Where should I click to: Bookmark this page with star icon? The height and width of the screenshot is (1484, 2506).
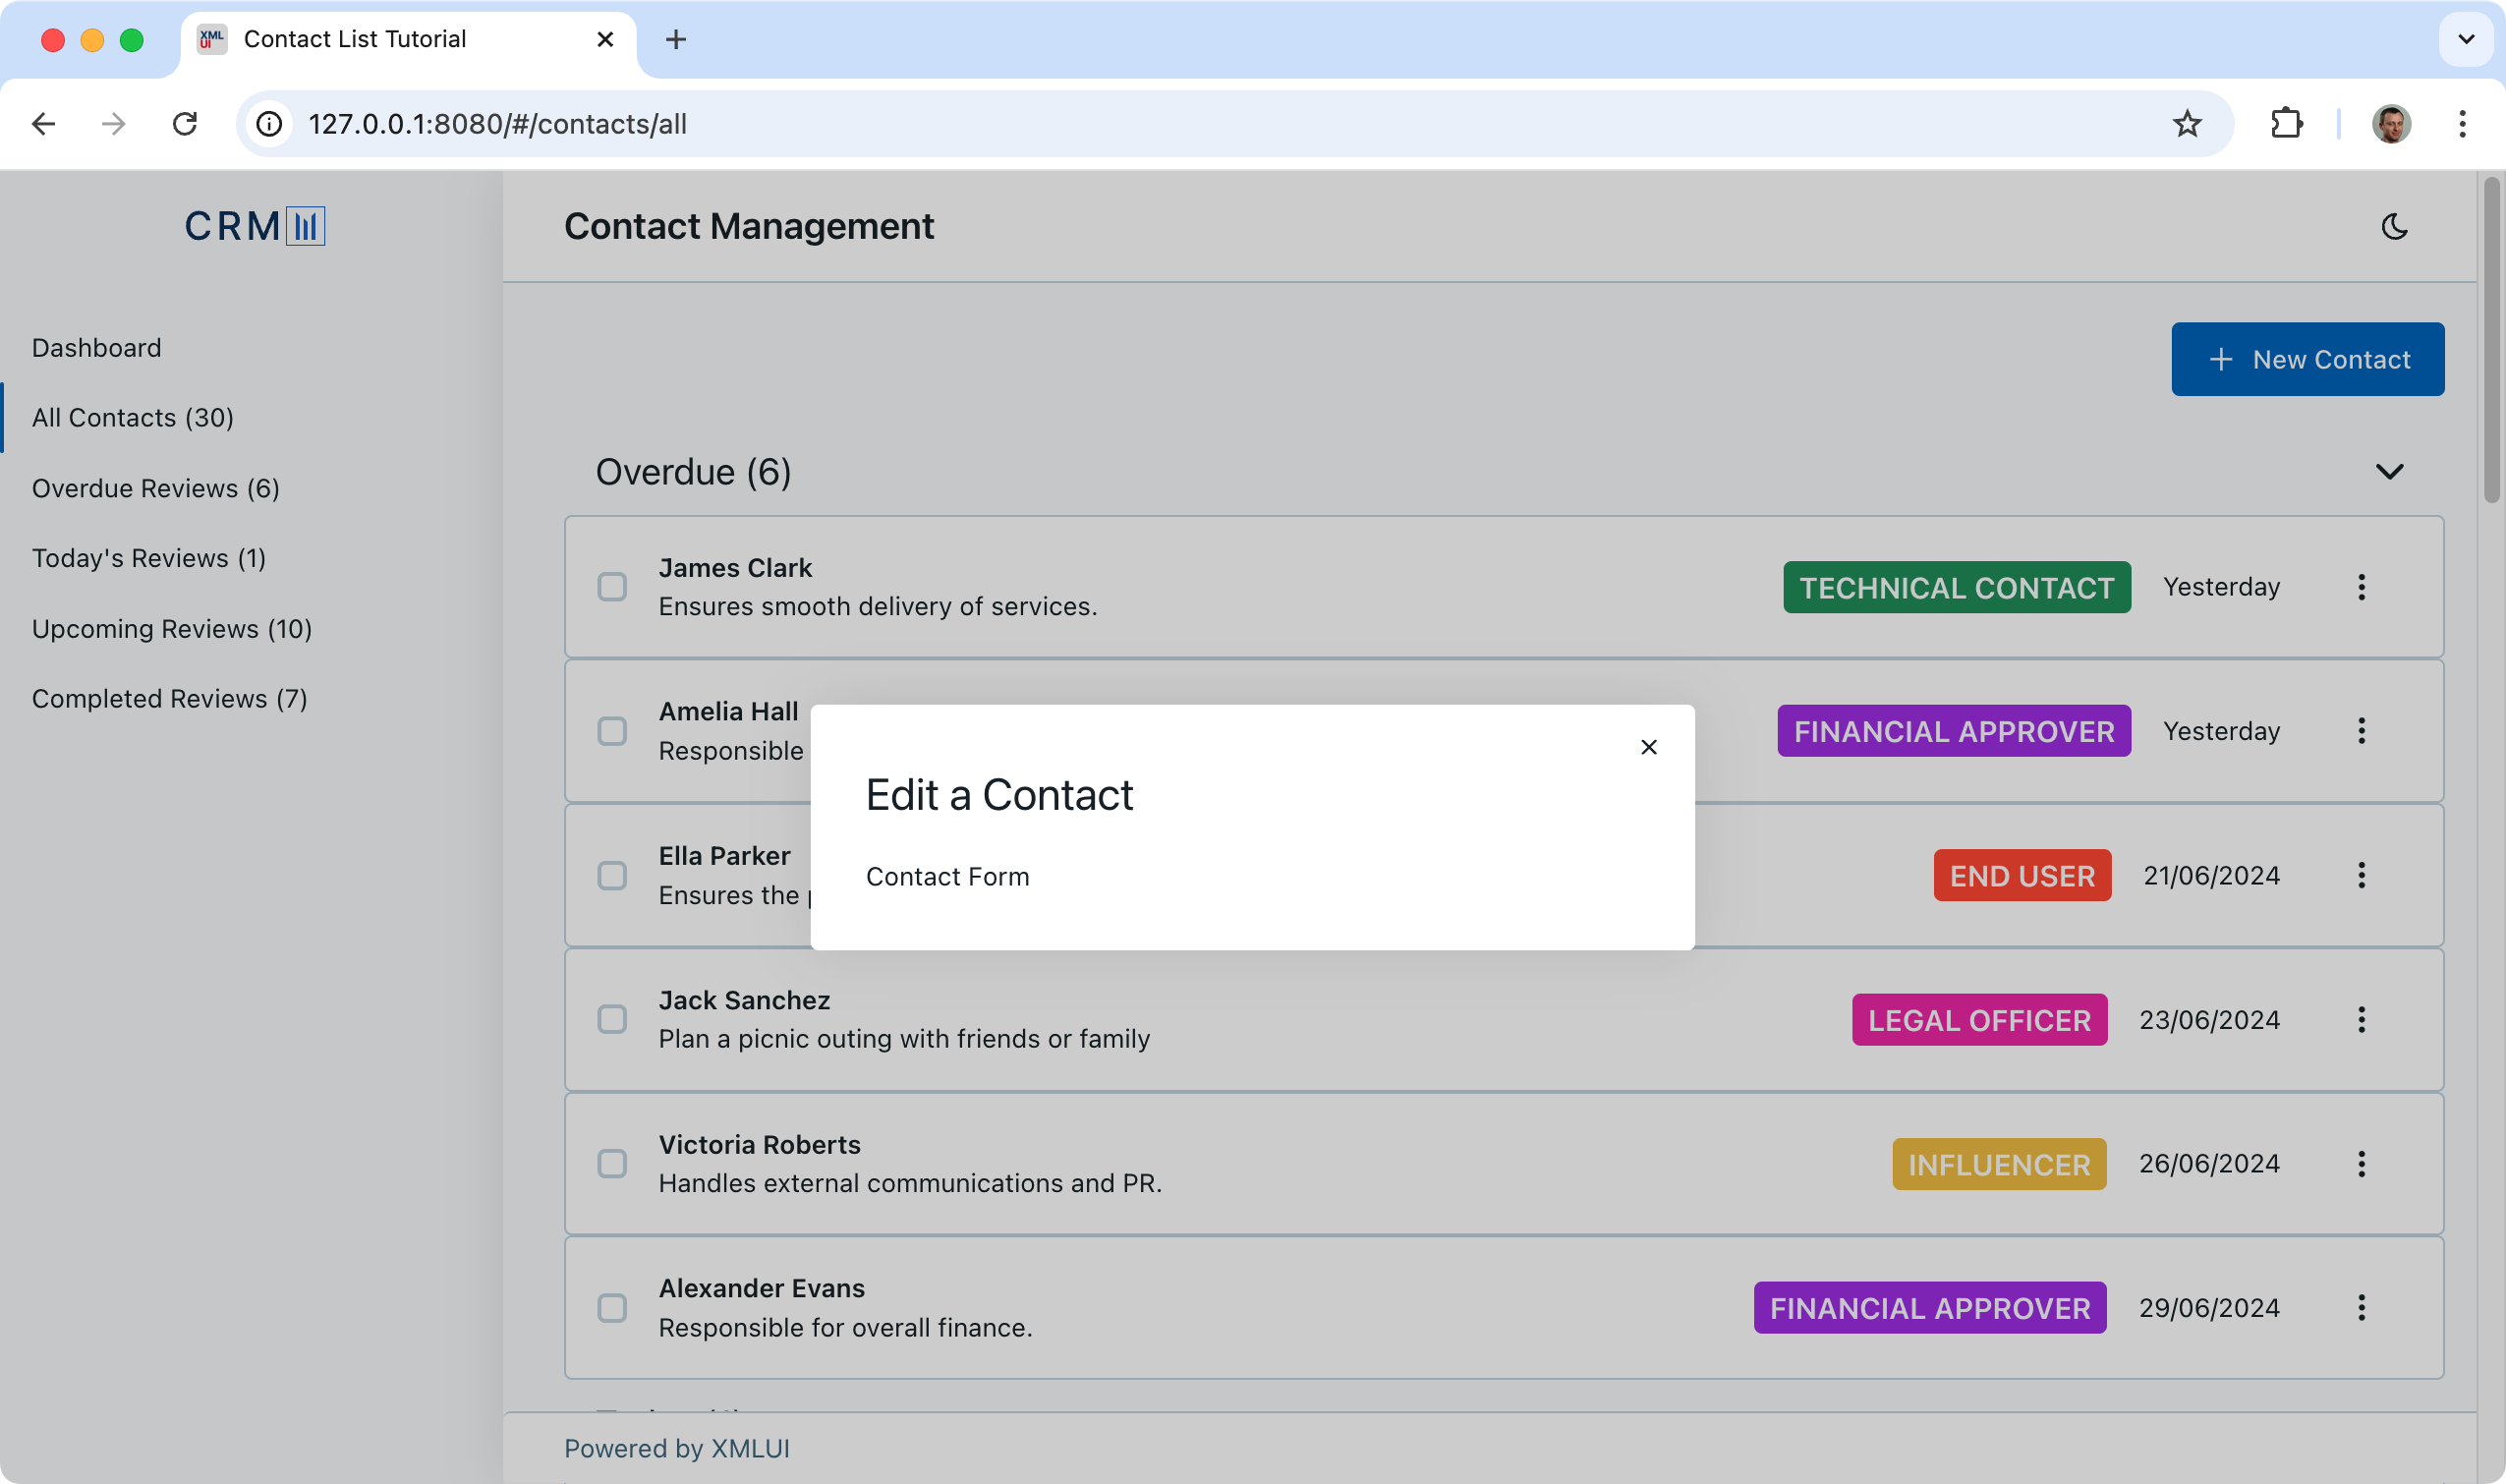pyautogui.click(x=2186, y=124)
